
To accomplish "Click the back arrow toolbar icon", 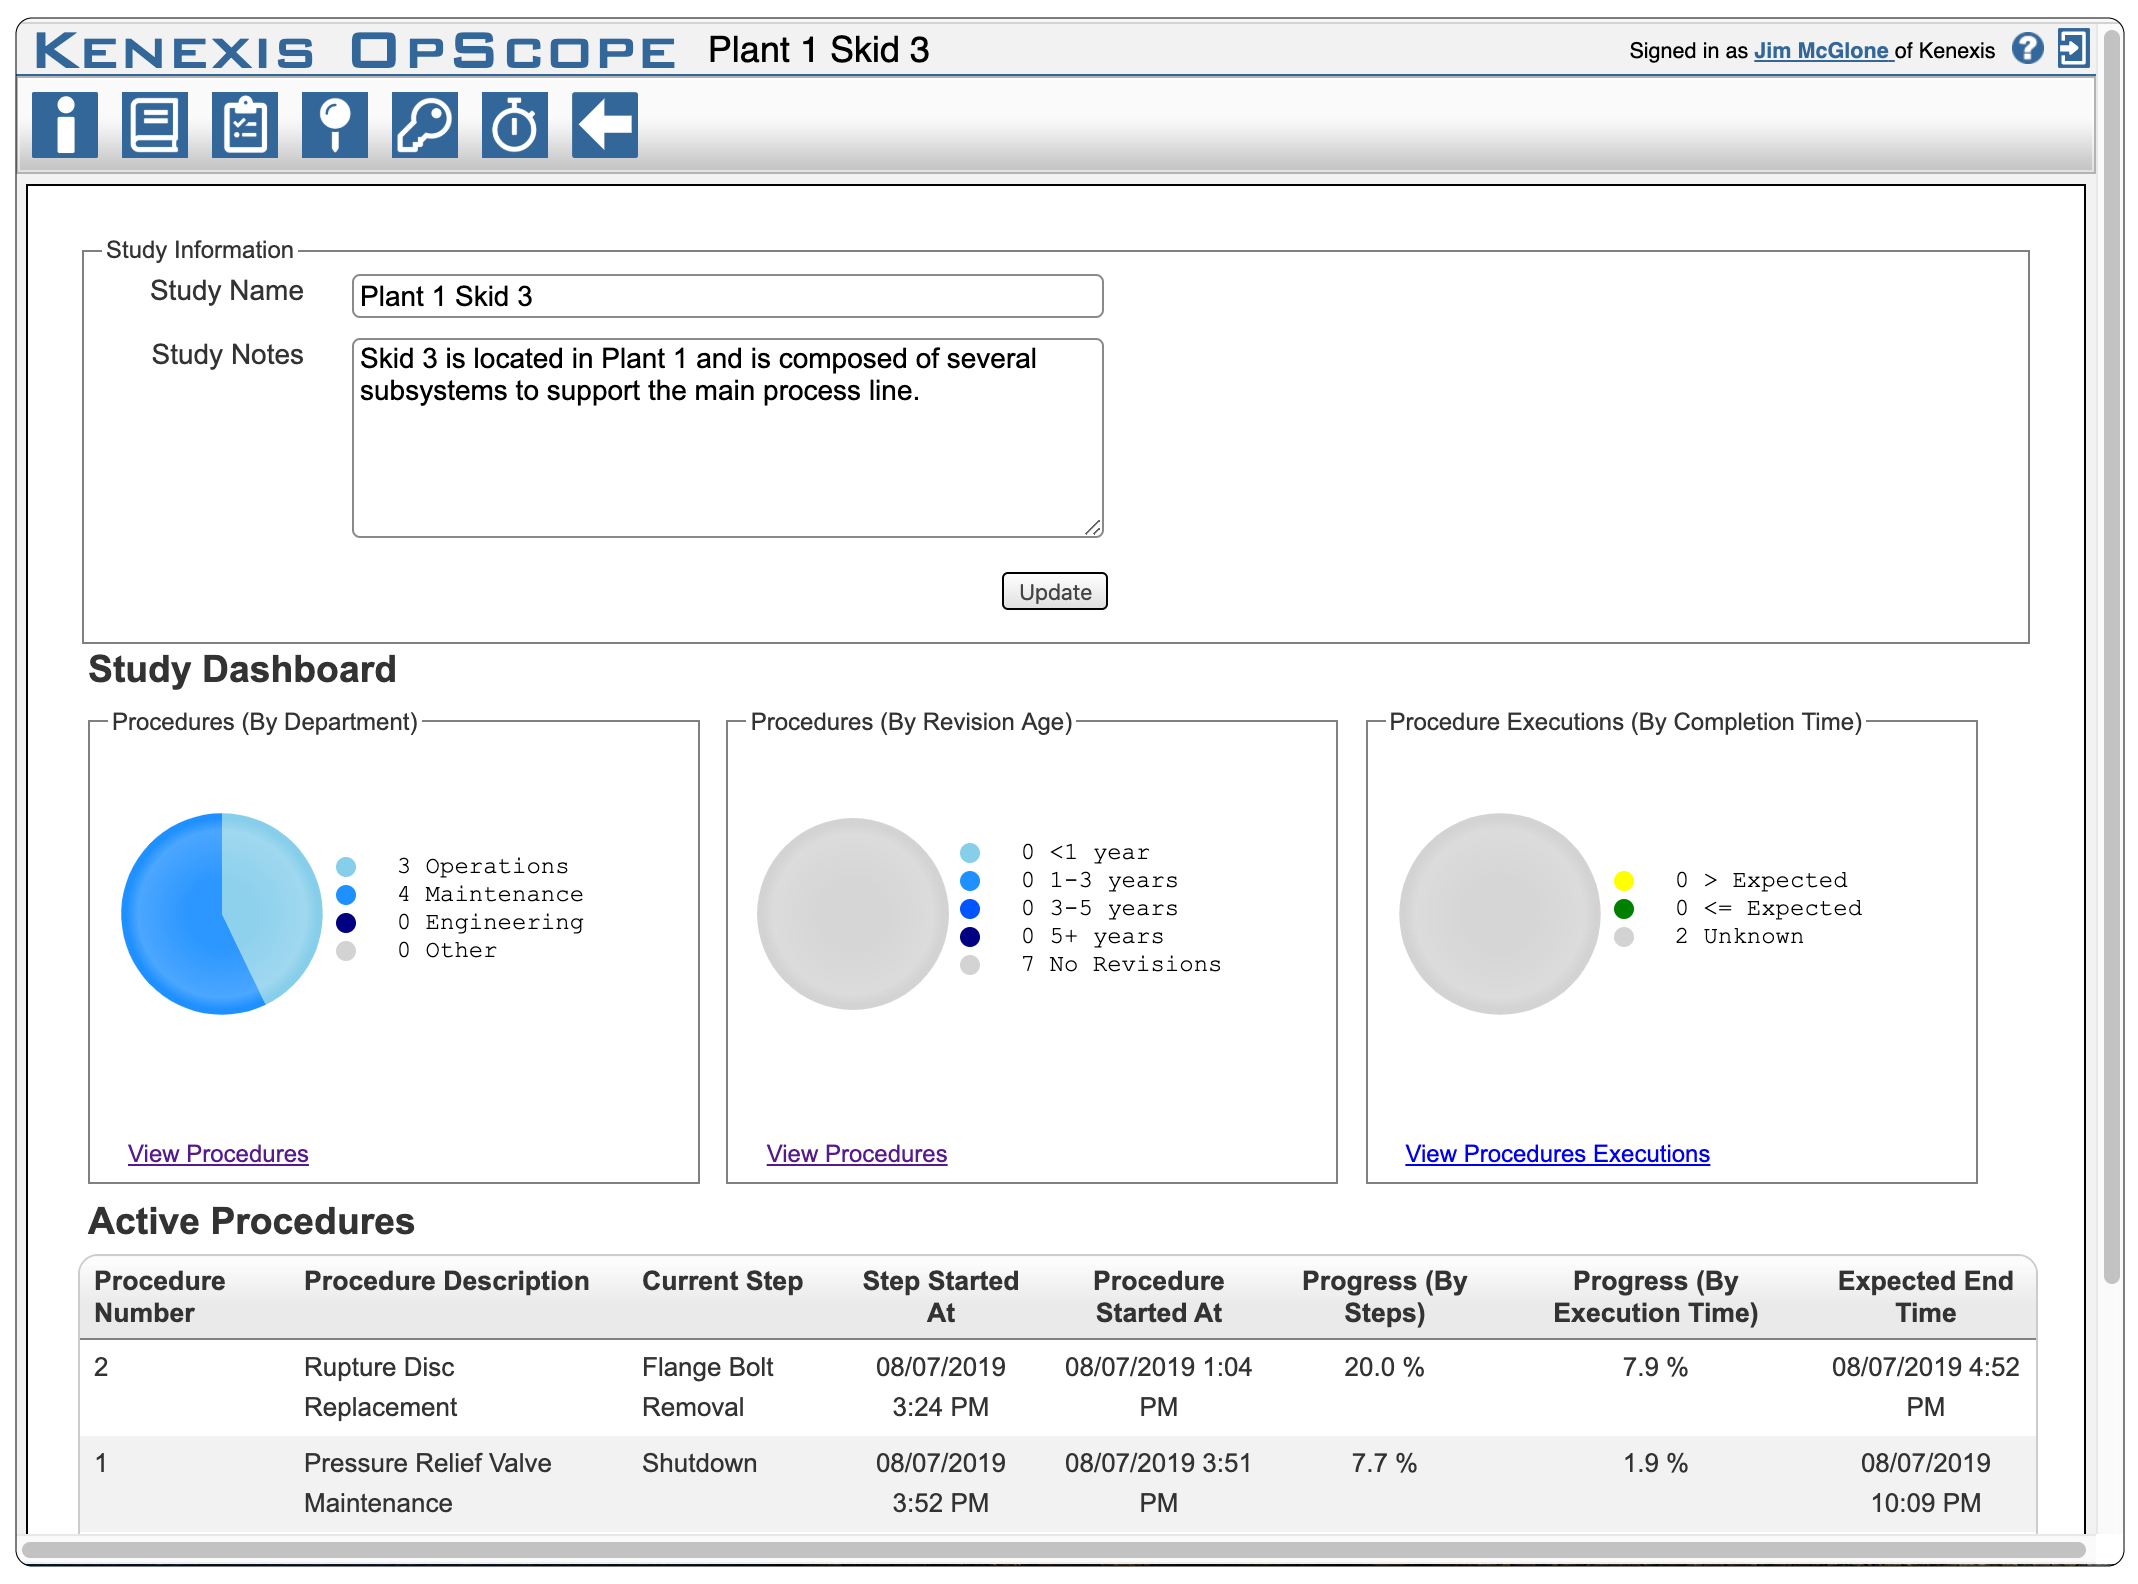I will click(605, 125).
